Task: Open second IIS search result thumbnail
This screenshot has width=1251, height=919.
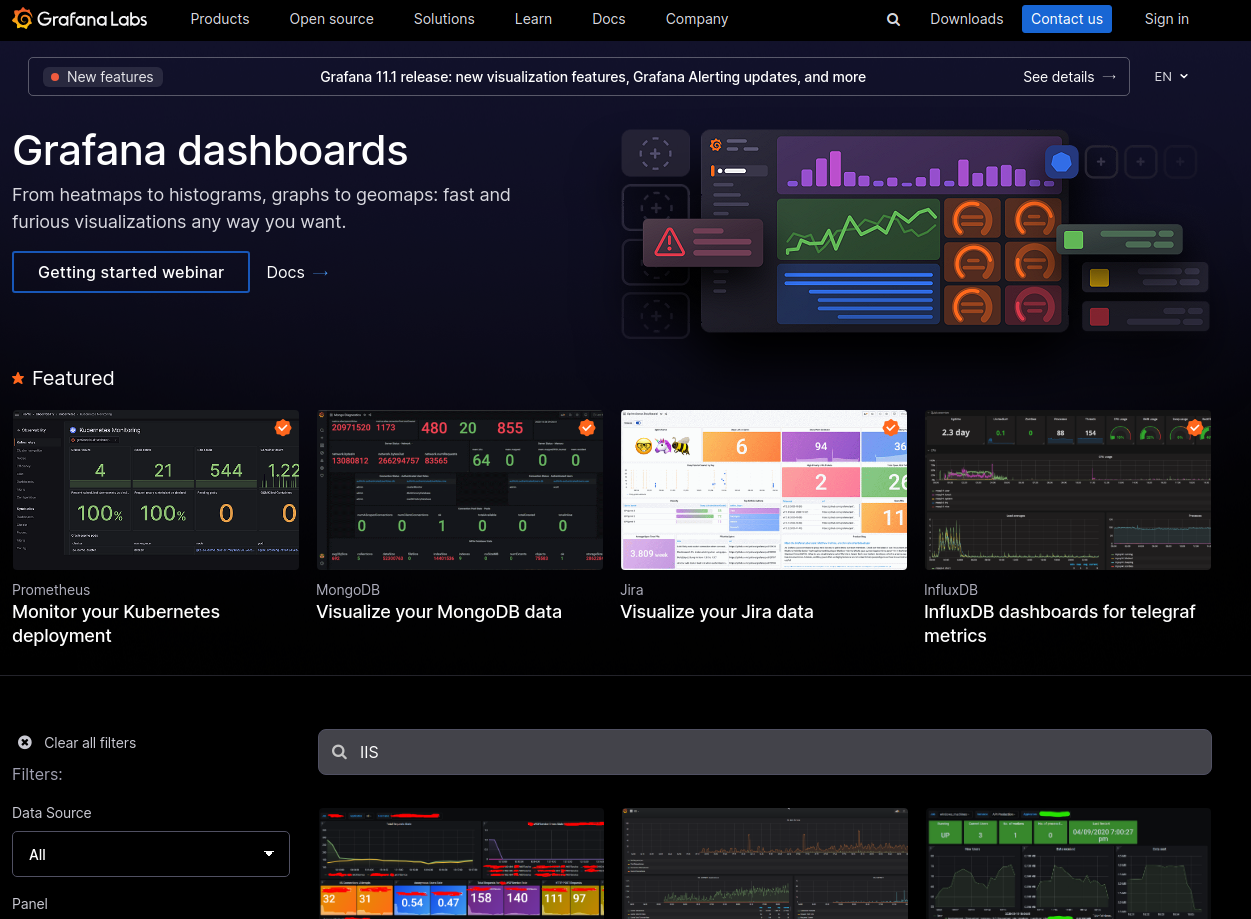Action: tap(765, 863)
